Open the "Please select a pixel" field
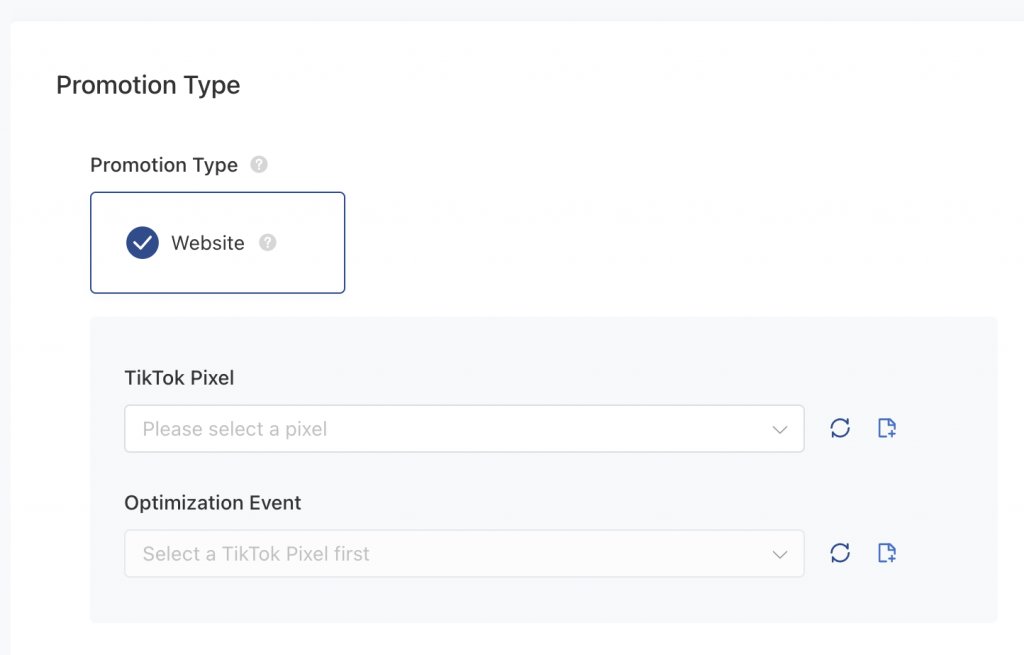 coord(235,429)
